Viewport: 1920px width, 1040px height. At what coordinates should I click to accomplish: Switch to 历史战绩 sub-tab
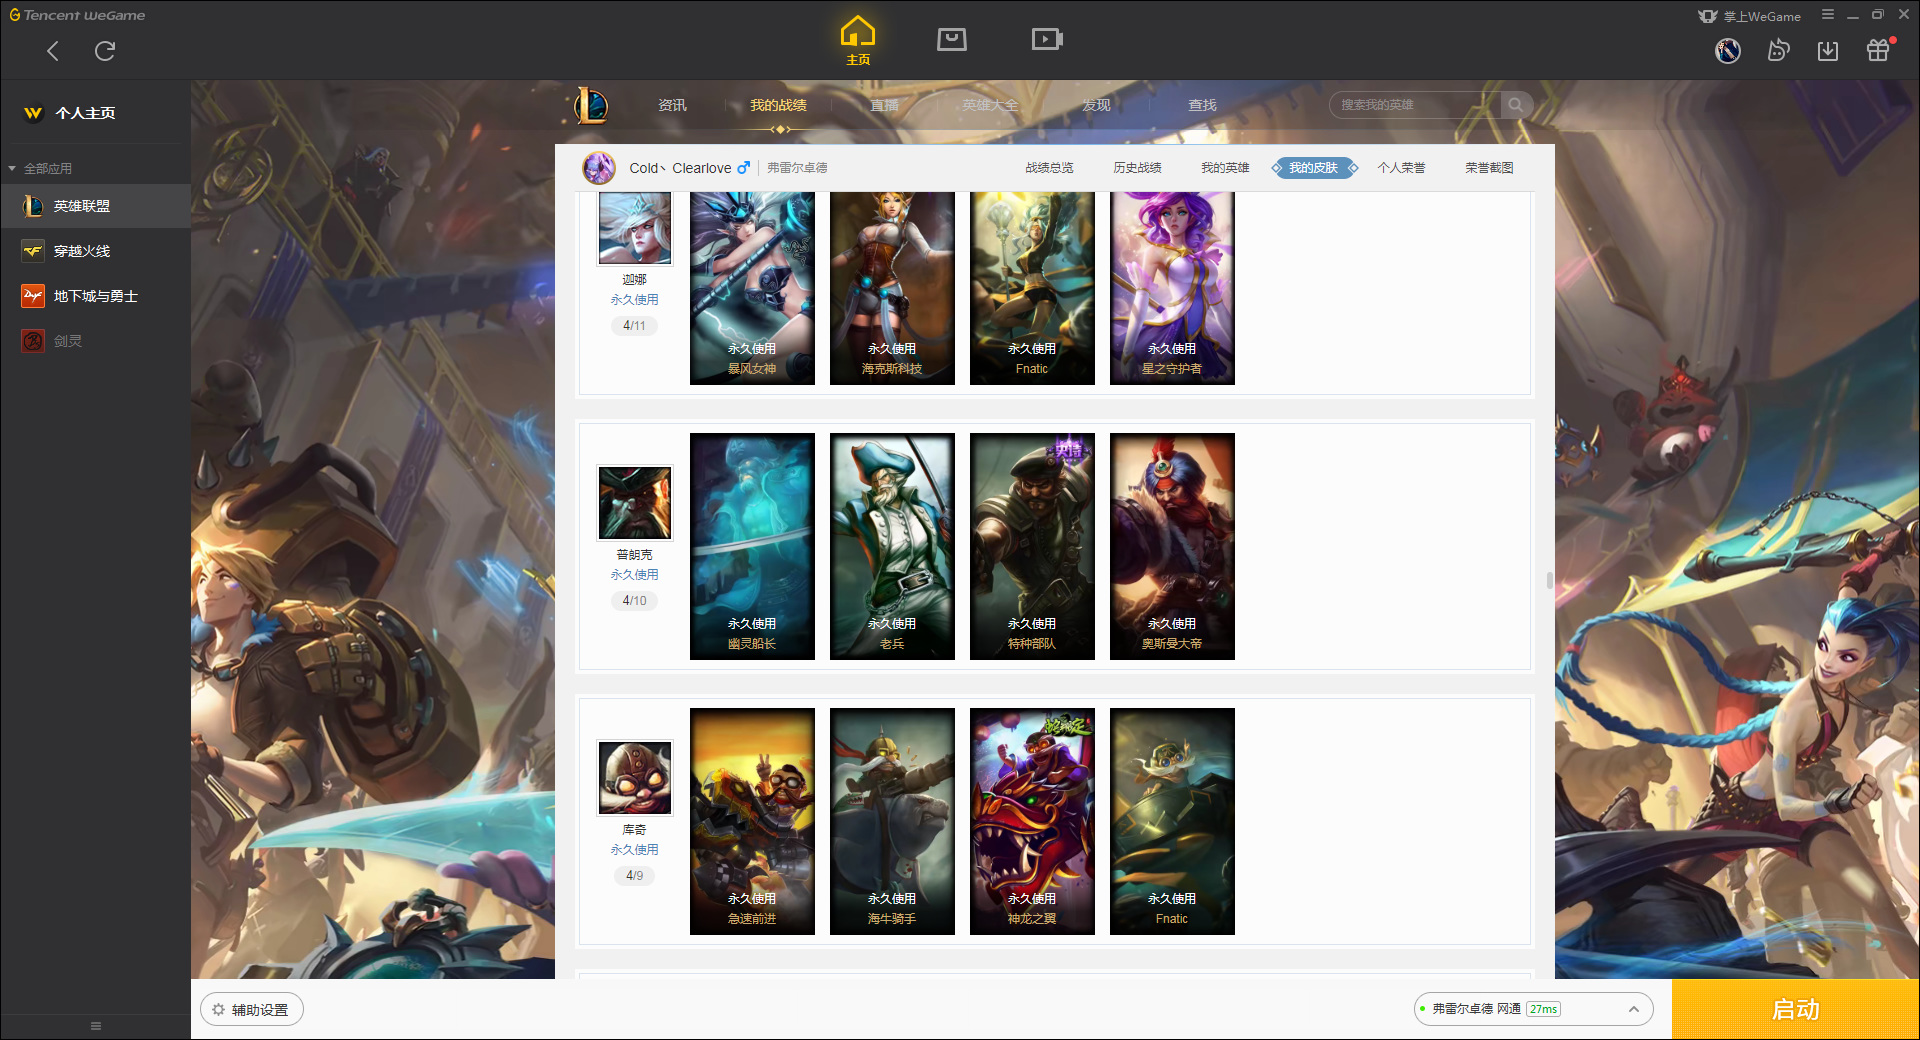coord(1137,168)
